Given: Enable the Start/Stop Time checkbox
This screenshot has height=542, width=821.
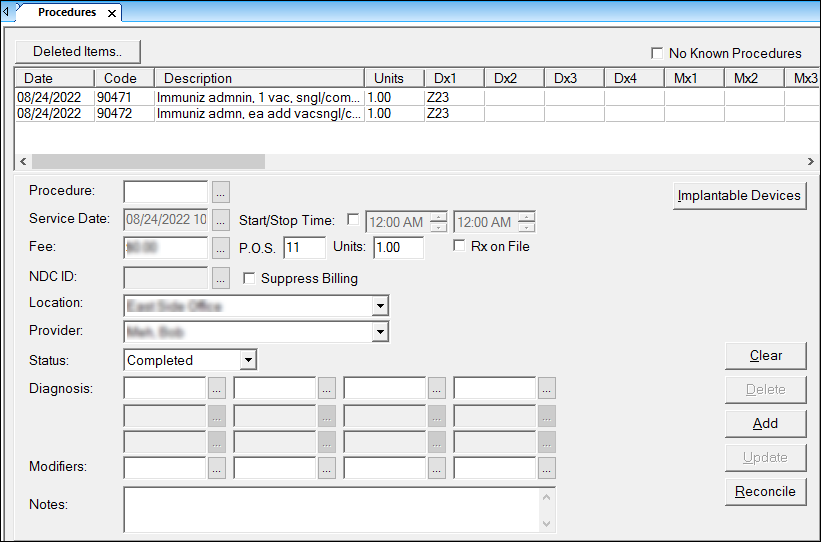Looking at the screenshot, I should [x=353, y=220].
